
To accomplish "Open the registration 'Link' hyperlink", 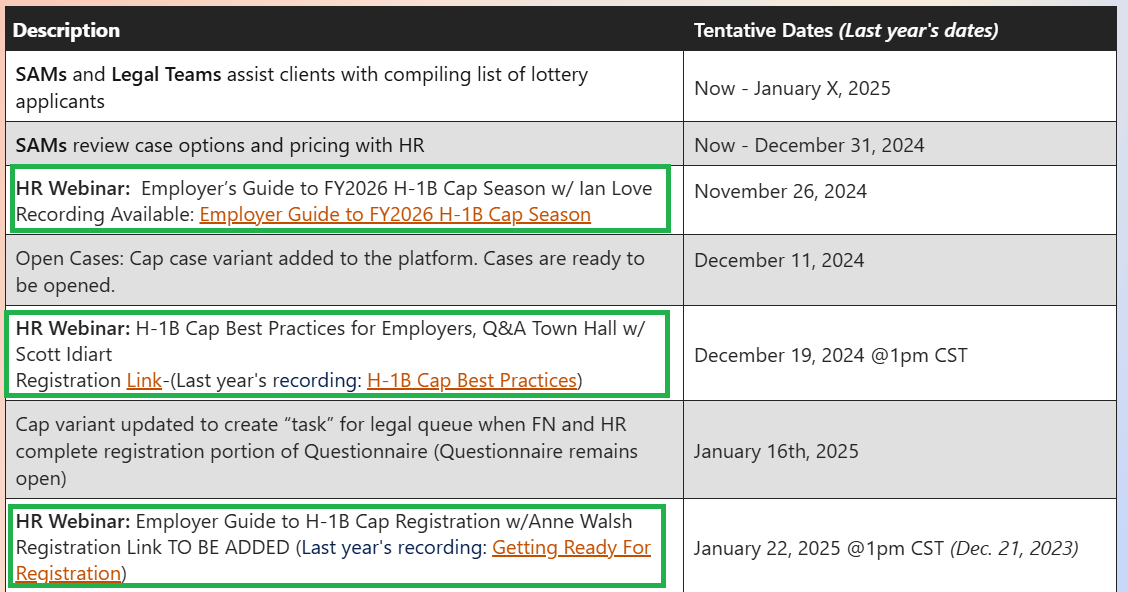I will click(144, 380).
